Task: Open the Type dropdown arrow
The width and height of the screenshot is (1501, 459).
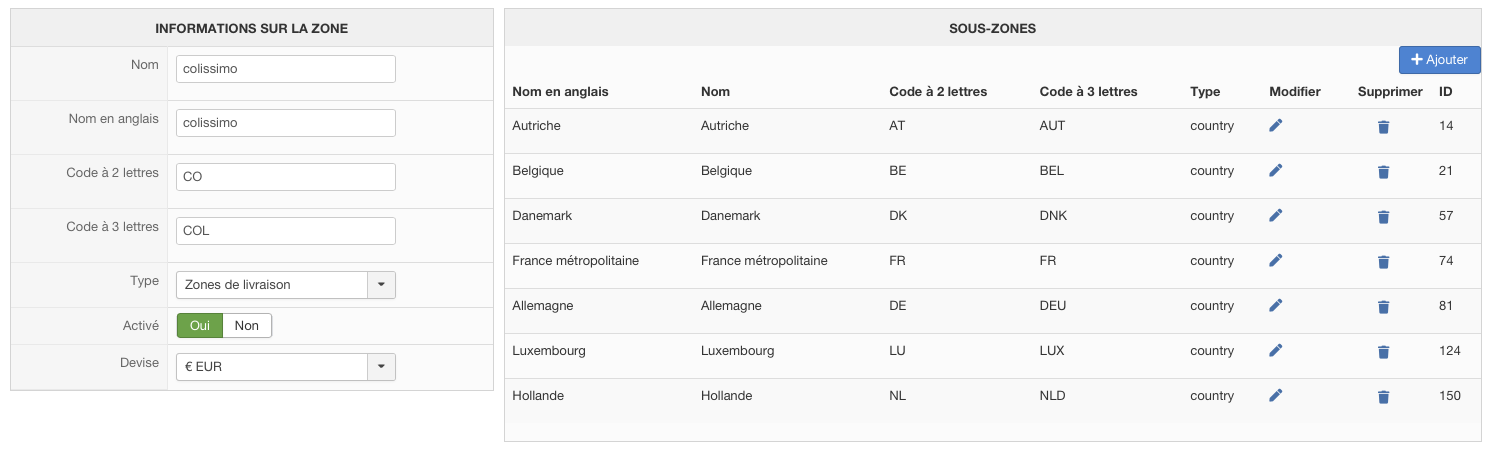Action: pos(381,285)
